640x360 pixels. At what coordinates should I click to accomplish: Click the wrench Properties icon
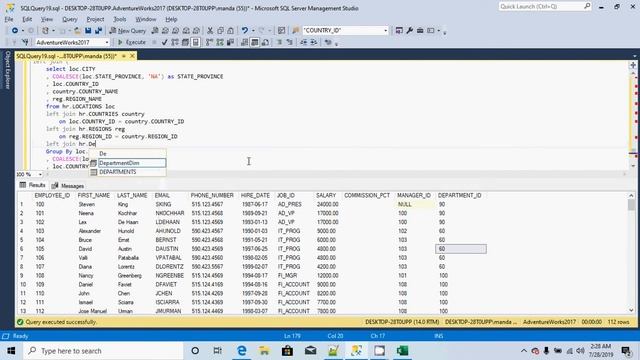click(409, 31)
